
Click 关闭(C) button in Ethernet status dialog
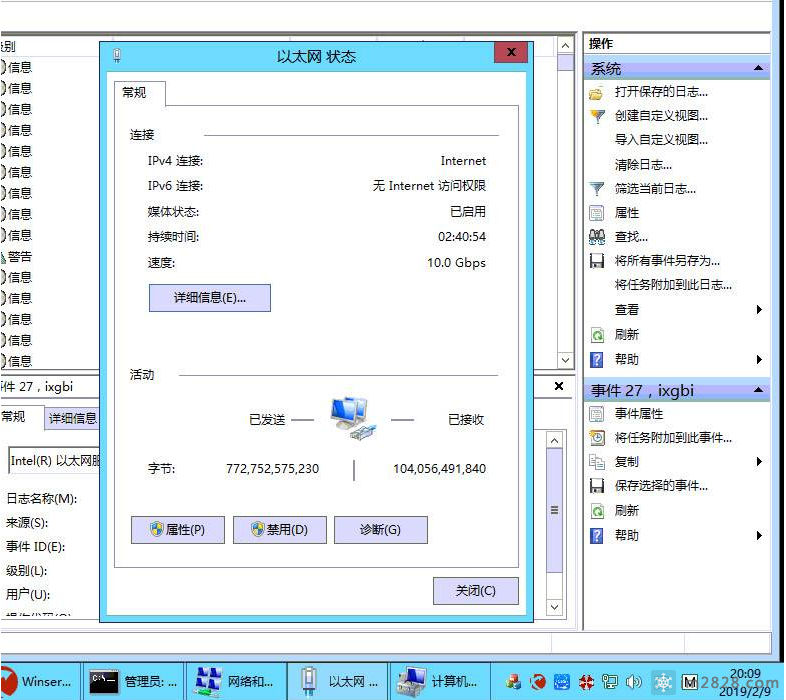pos(475,591)
